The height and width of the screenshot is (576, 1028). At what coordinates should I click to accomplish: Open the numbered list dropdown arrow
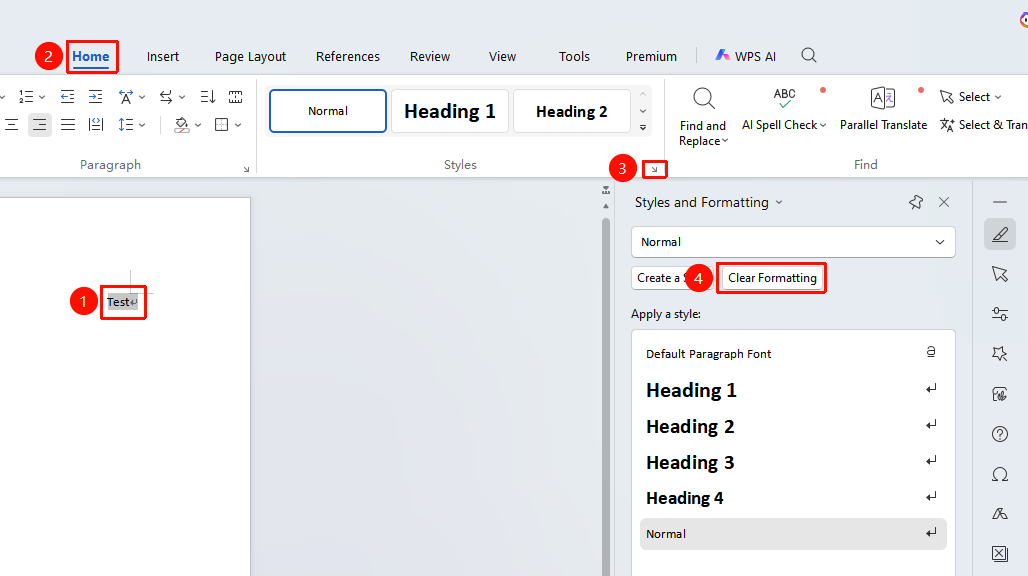(42, 98)
